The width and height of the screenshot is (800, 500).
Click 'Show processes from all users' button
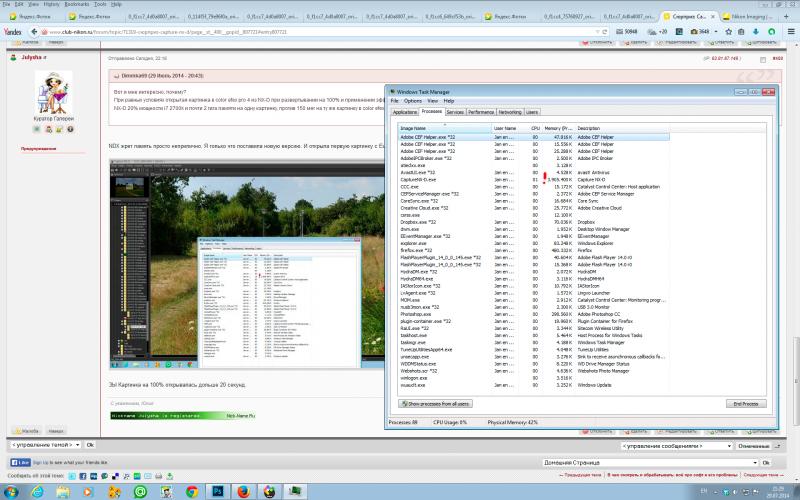435,404
